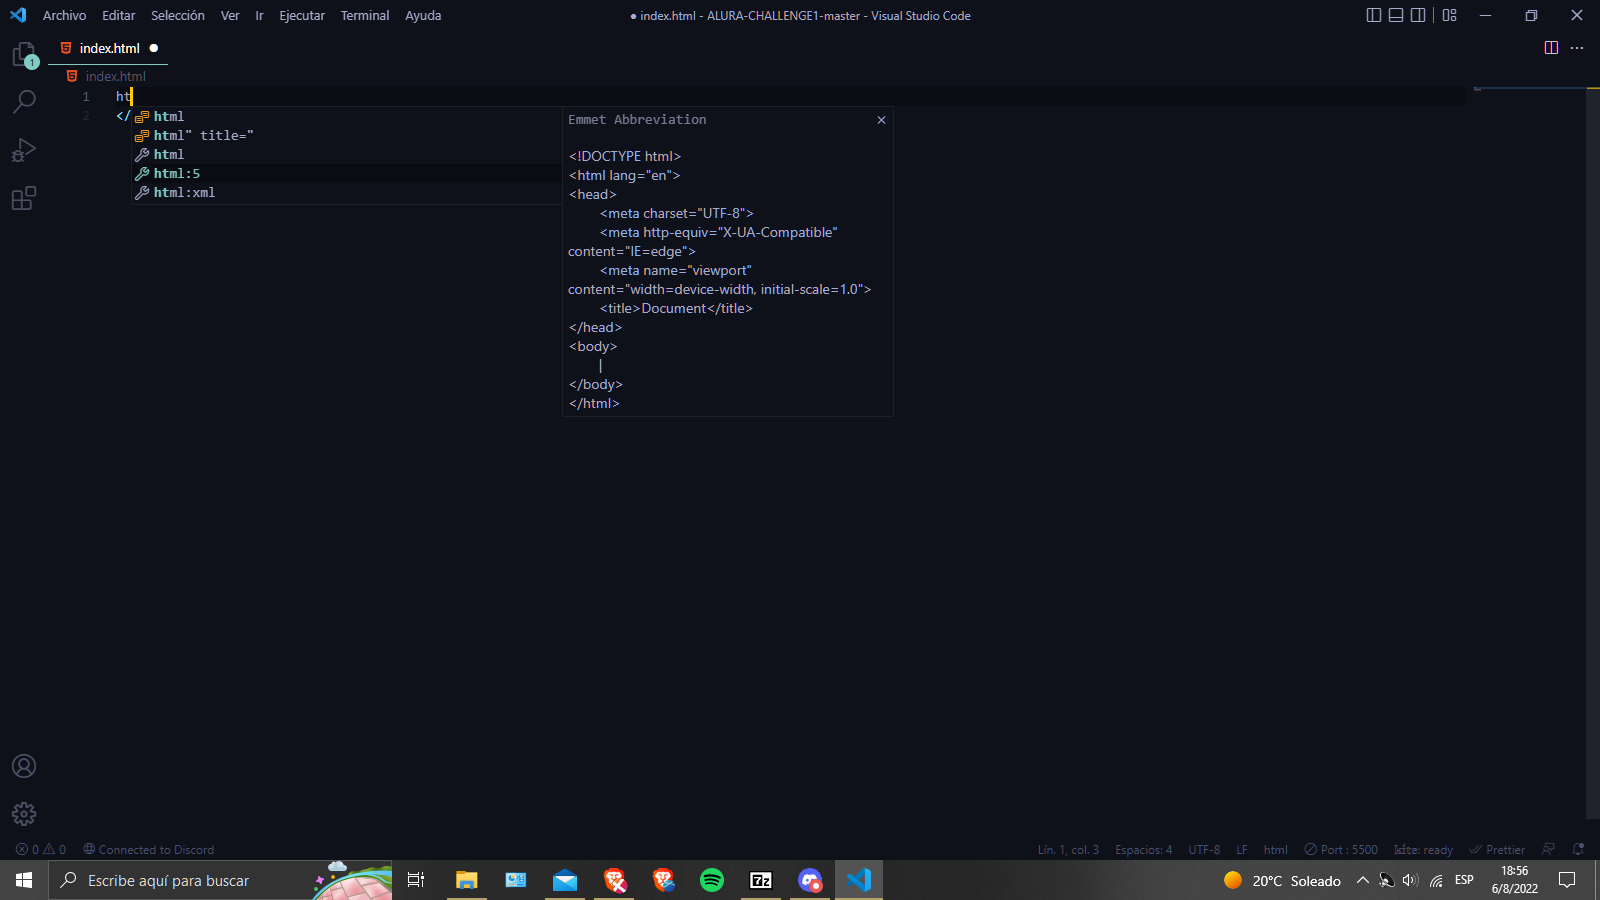Click the Connected to Discord status item
Image resolution: width=1600 pixels, height=900 pixels.
(149, 850)
